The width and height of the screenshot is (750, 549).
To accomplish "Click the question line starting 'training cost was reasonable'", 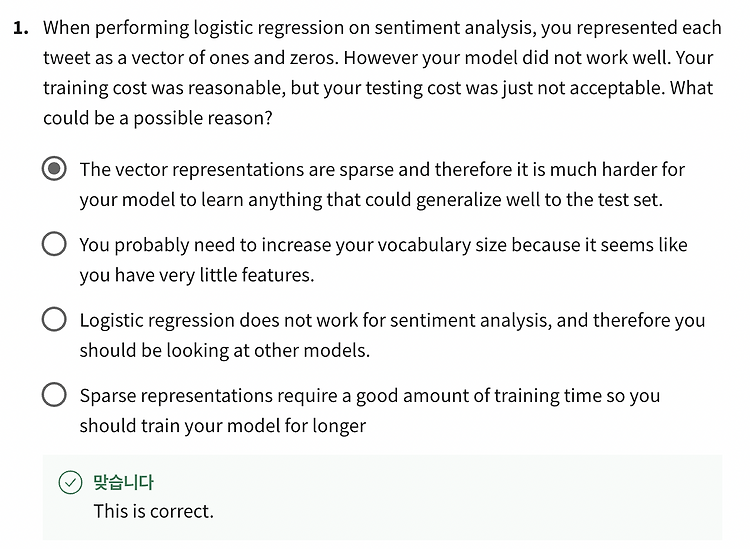I will click(378, 88).
